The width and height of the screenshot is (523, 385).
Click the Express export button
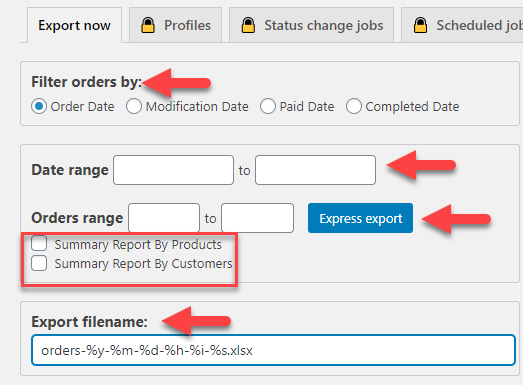click(x=361, y=218)
